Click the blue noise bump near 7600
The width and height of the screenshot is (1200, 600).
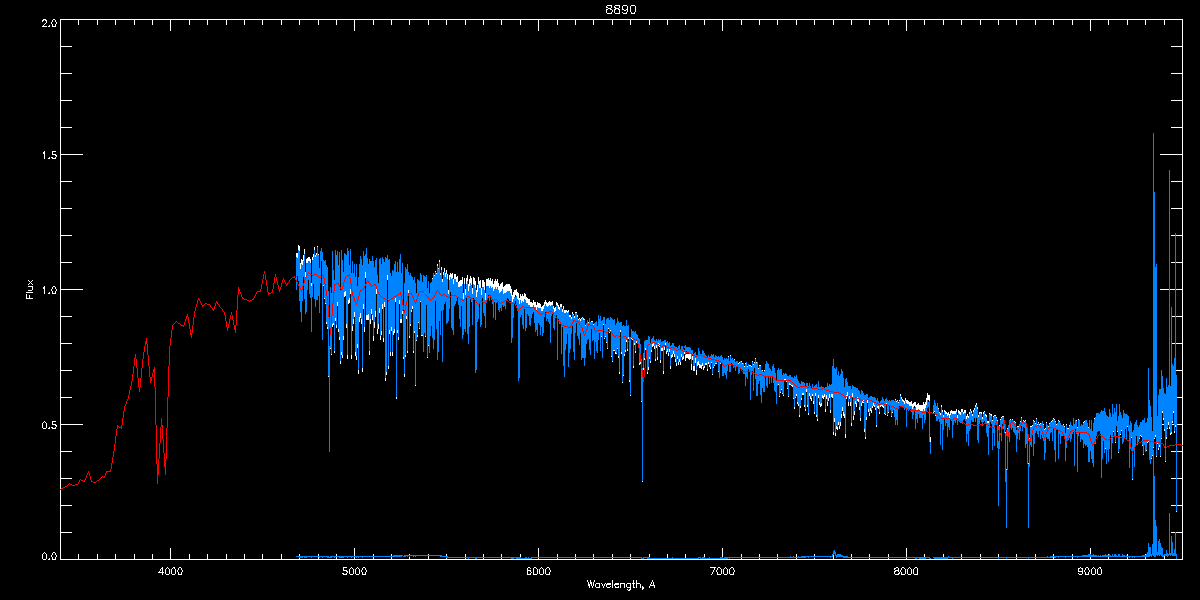point(836,385)
